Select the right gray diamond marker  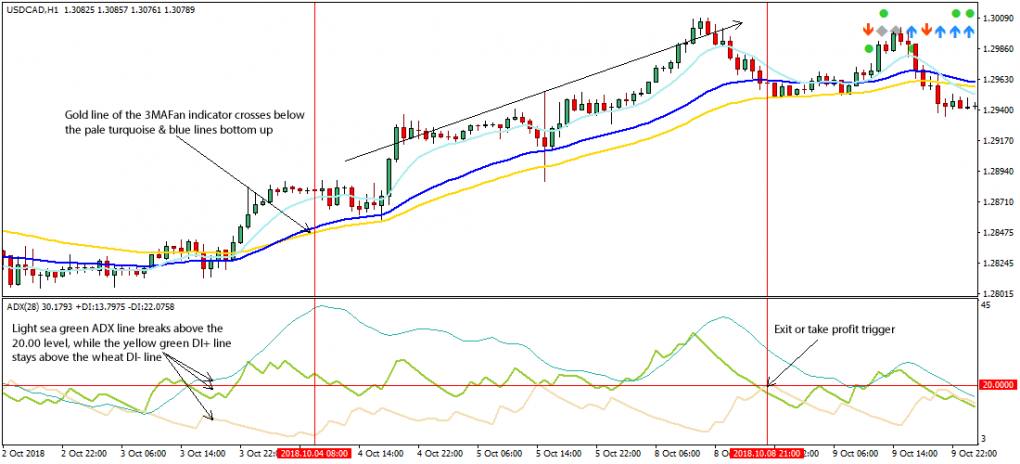(x=897, y=31)
